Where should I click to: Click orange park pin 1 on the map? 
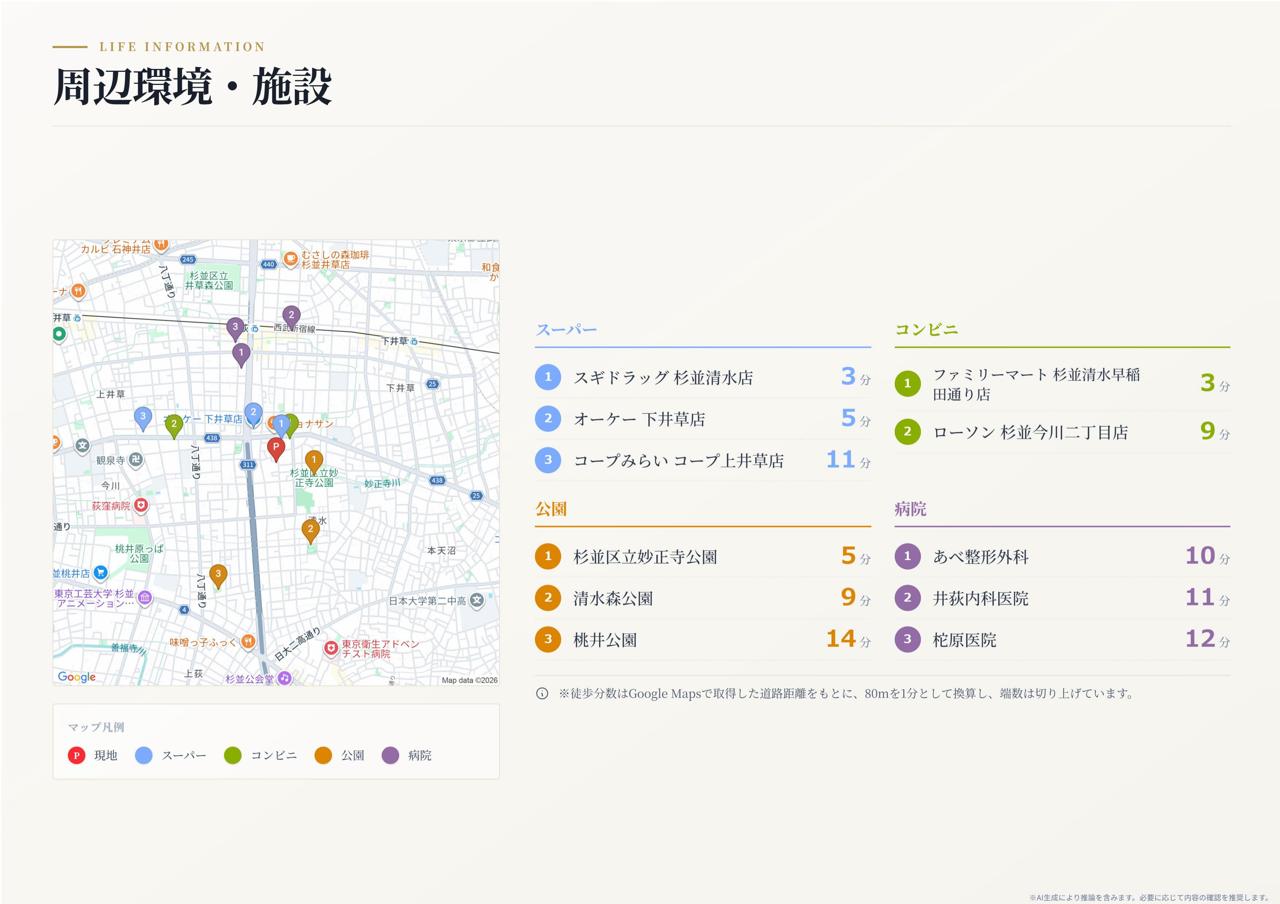tap(314, 462)
